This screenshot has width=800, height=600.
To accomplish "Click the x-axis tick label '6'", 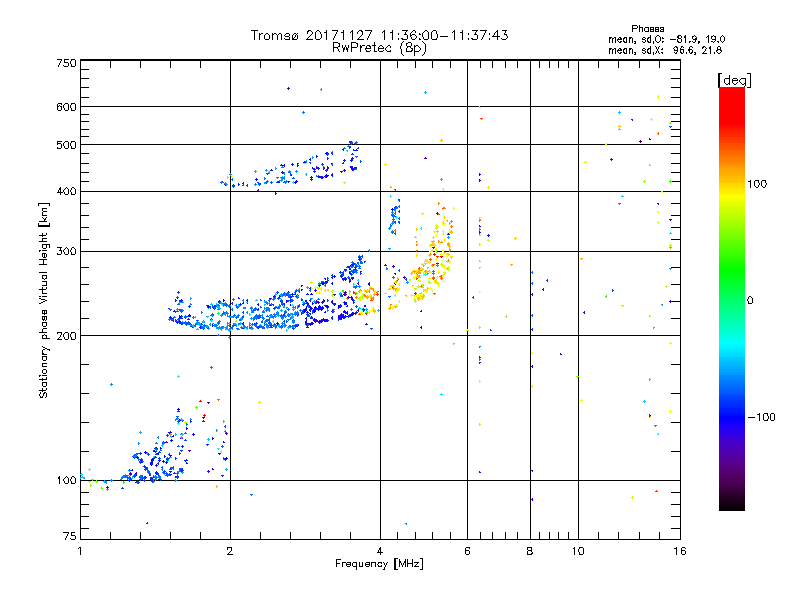I will [x=467, y=551].
